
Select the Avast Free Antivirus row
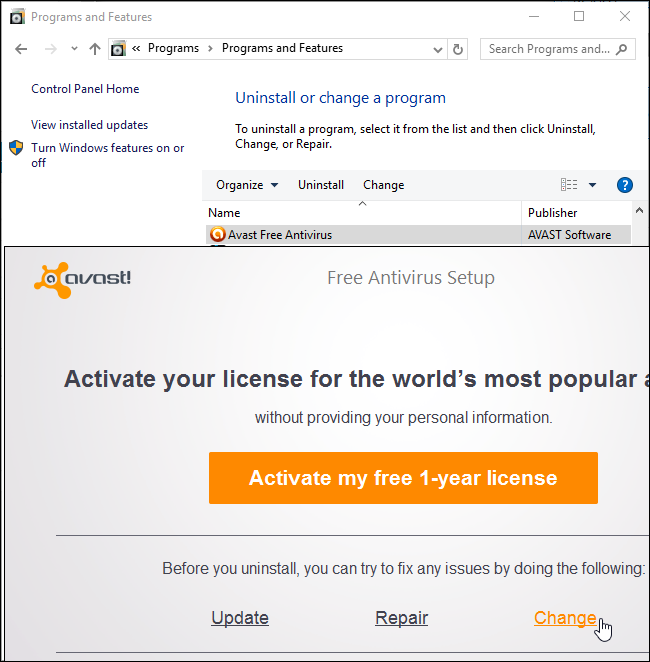(418, 235)
